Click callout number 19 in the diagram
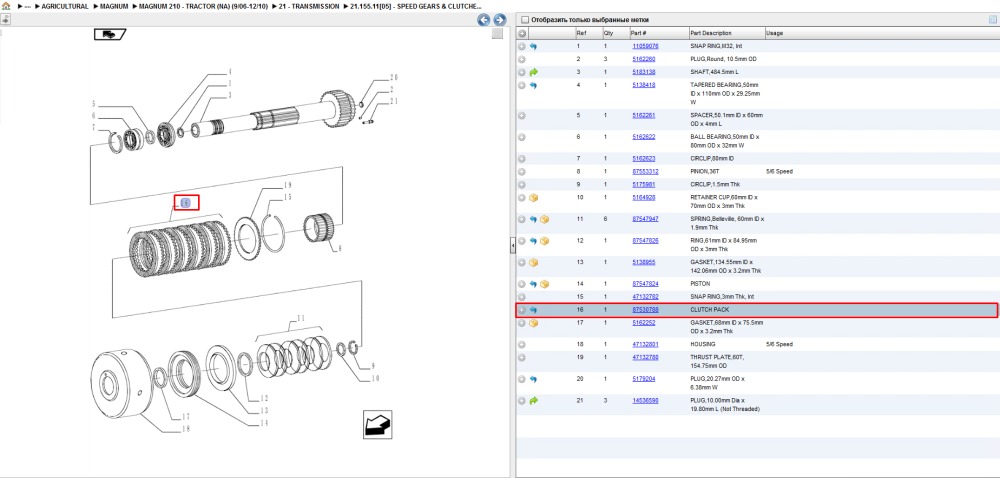1000x478 pixels. coord(287,185)
